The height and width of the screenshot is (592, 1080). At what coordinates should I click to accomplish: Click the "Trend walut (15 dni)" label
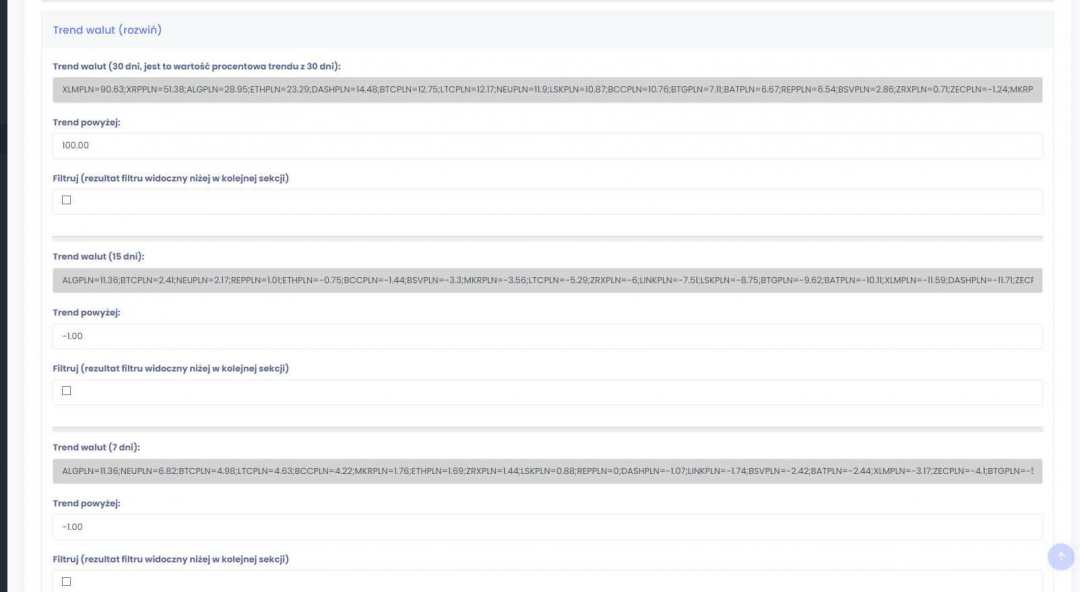(98, 257)
